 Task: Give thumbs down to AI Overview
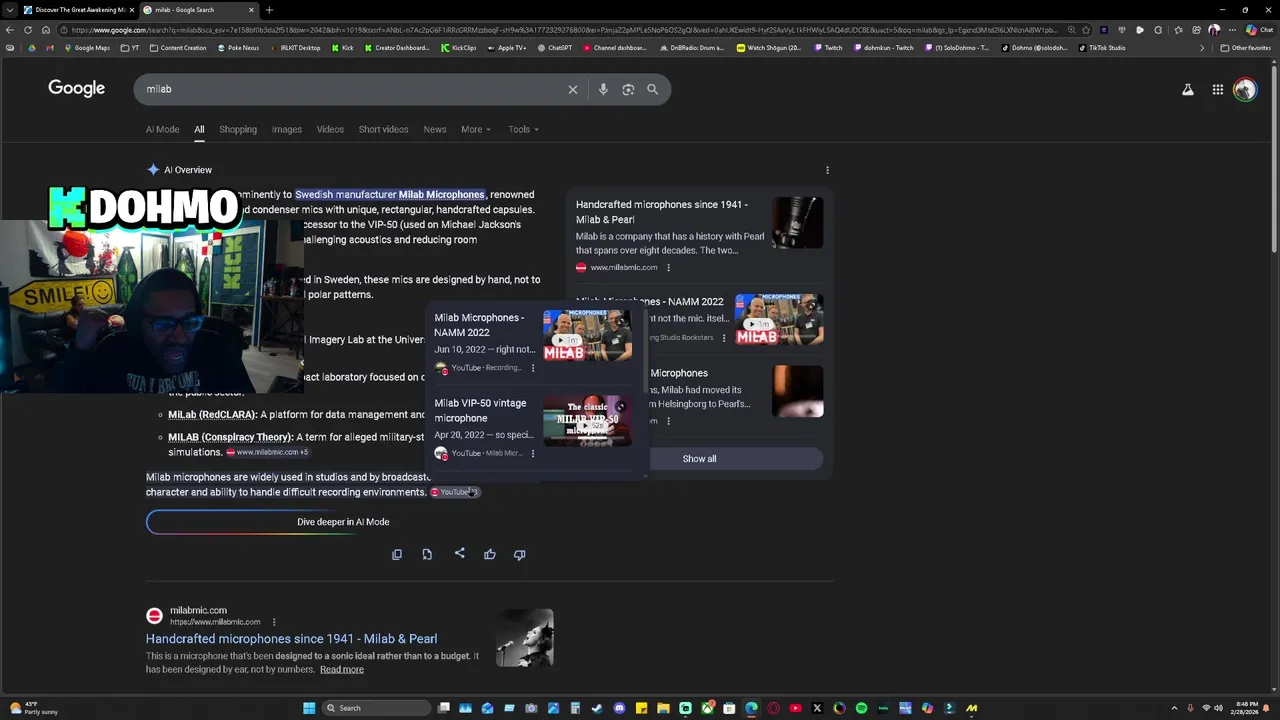[x=520, y=554]
